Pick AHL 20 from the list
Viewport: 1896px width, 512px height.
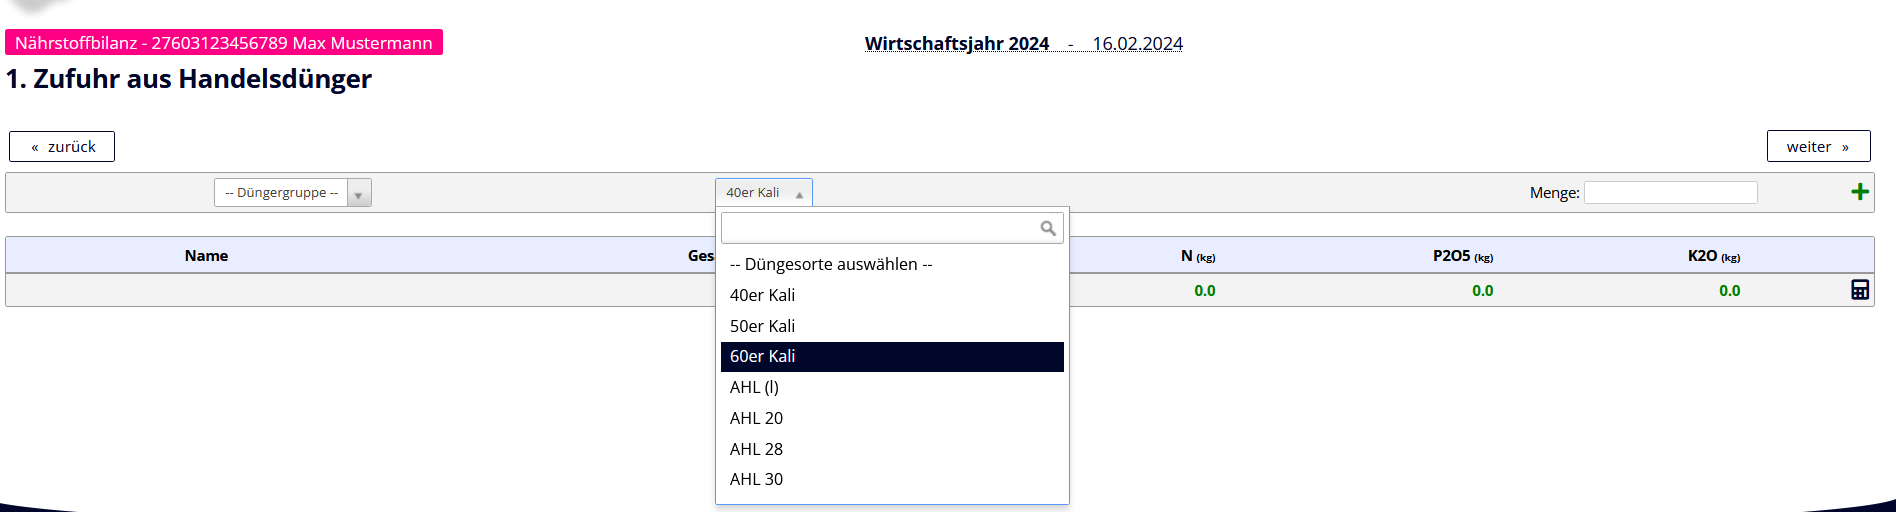click(892, 418)
